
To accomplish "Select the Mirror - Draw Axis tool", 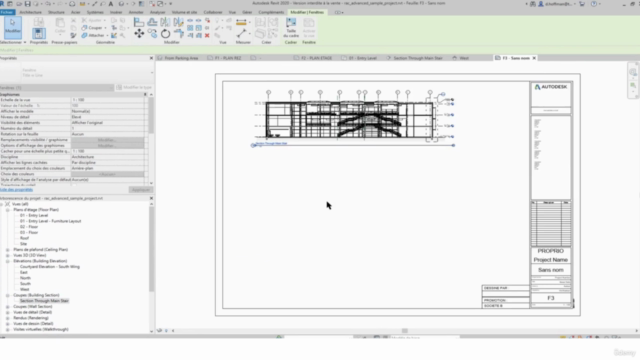I will point(178,22).
